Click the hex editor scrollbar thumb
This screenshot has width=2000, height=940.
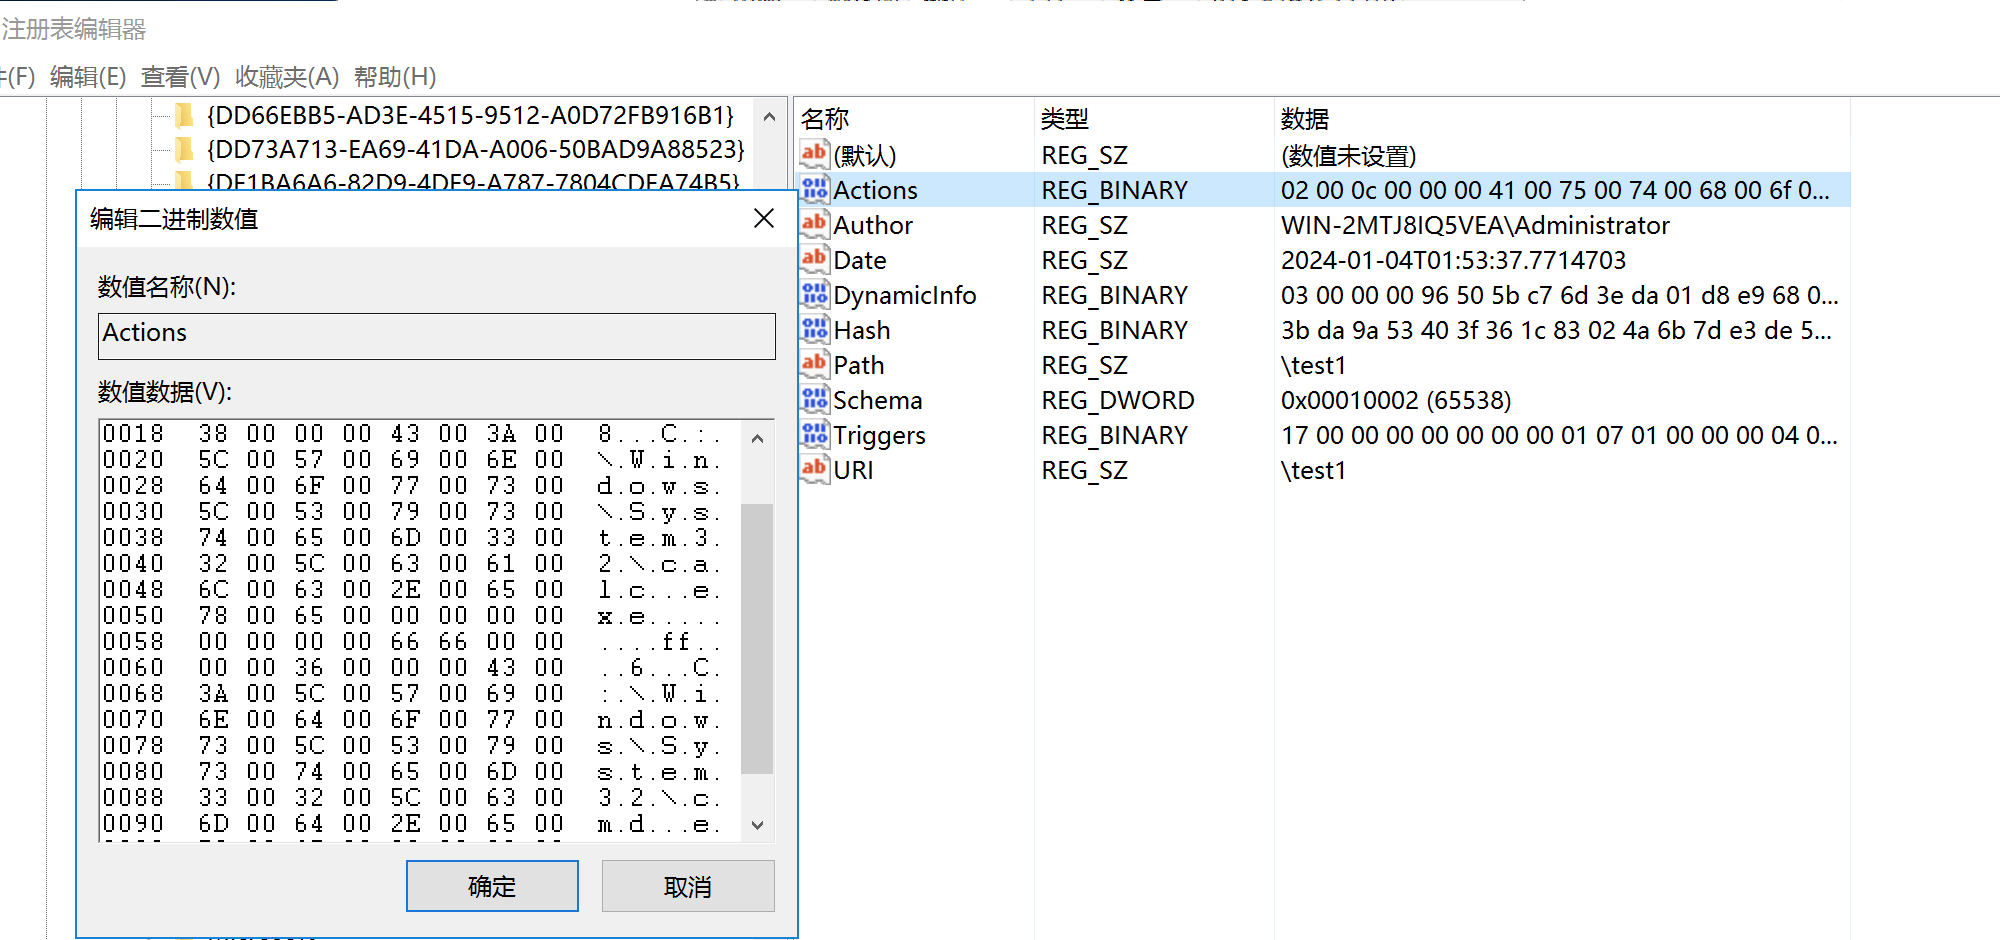[757, 638]
